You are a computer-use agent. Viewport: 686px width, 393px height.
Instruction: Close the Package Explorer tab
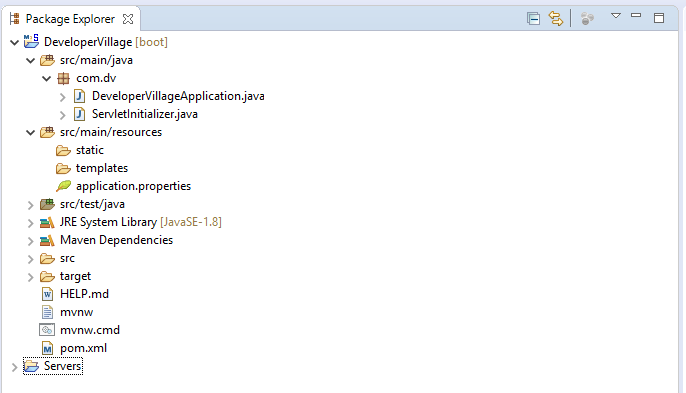(128, 19)
